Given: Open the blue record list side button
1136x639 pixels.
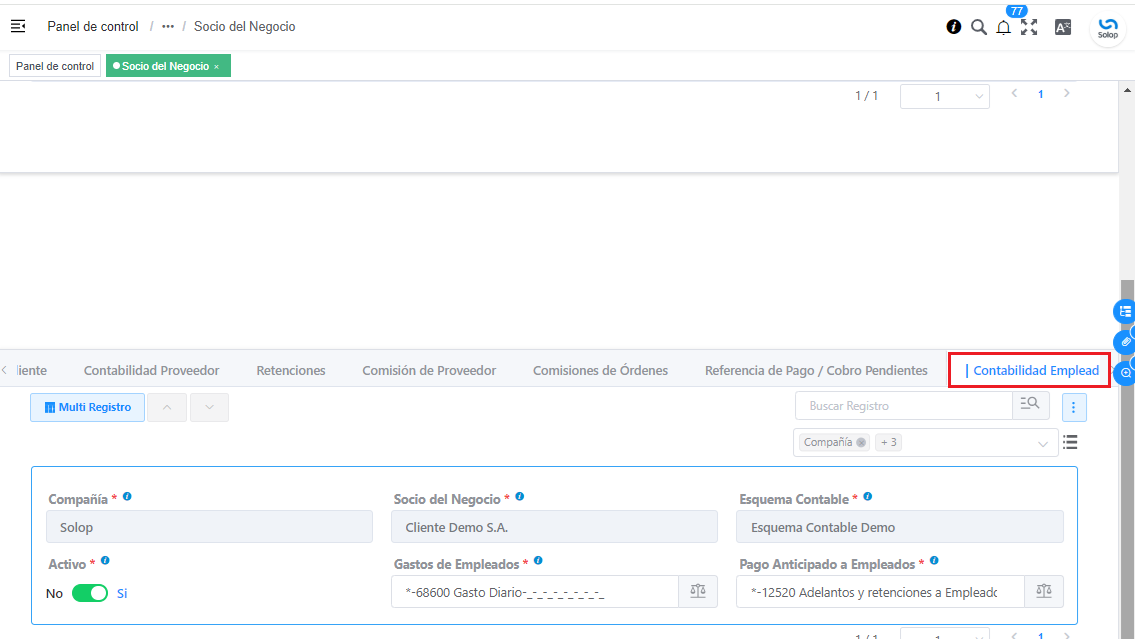Looking at the screenshot, I should pyautogui.click(x=1124, y=312).
